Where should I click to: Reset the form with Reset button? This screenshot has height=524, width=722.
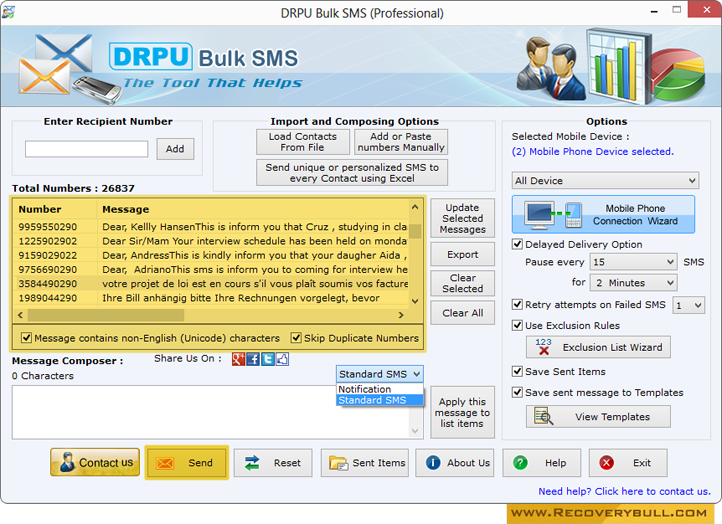pos(273,463)
